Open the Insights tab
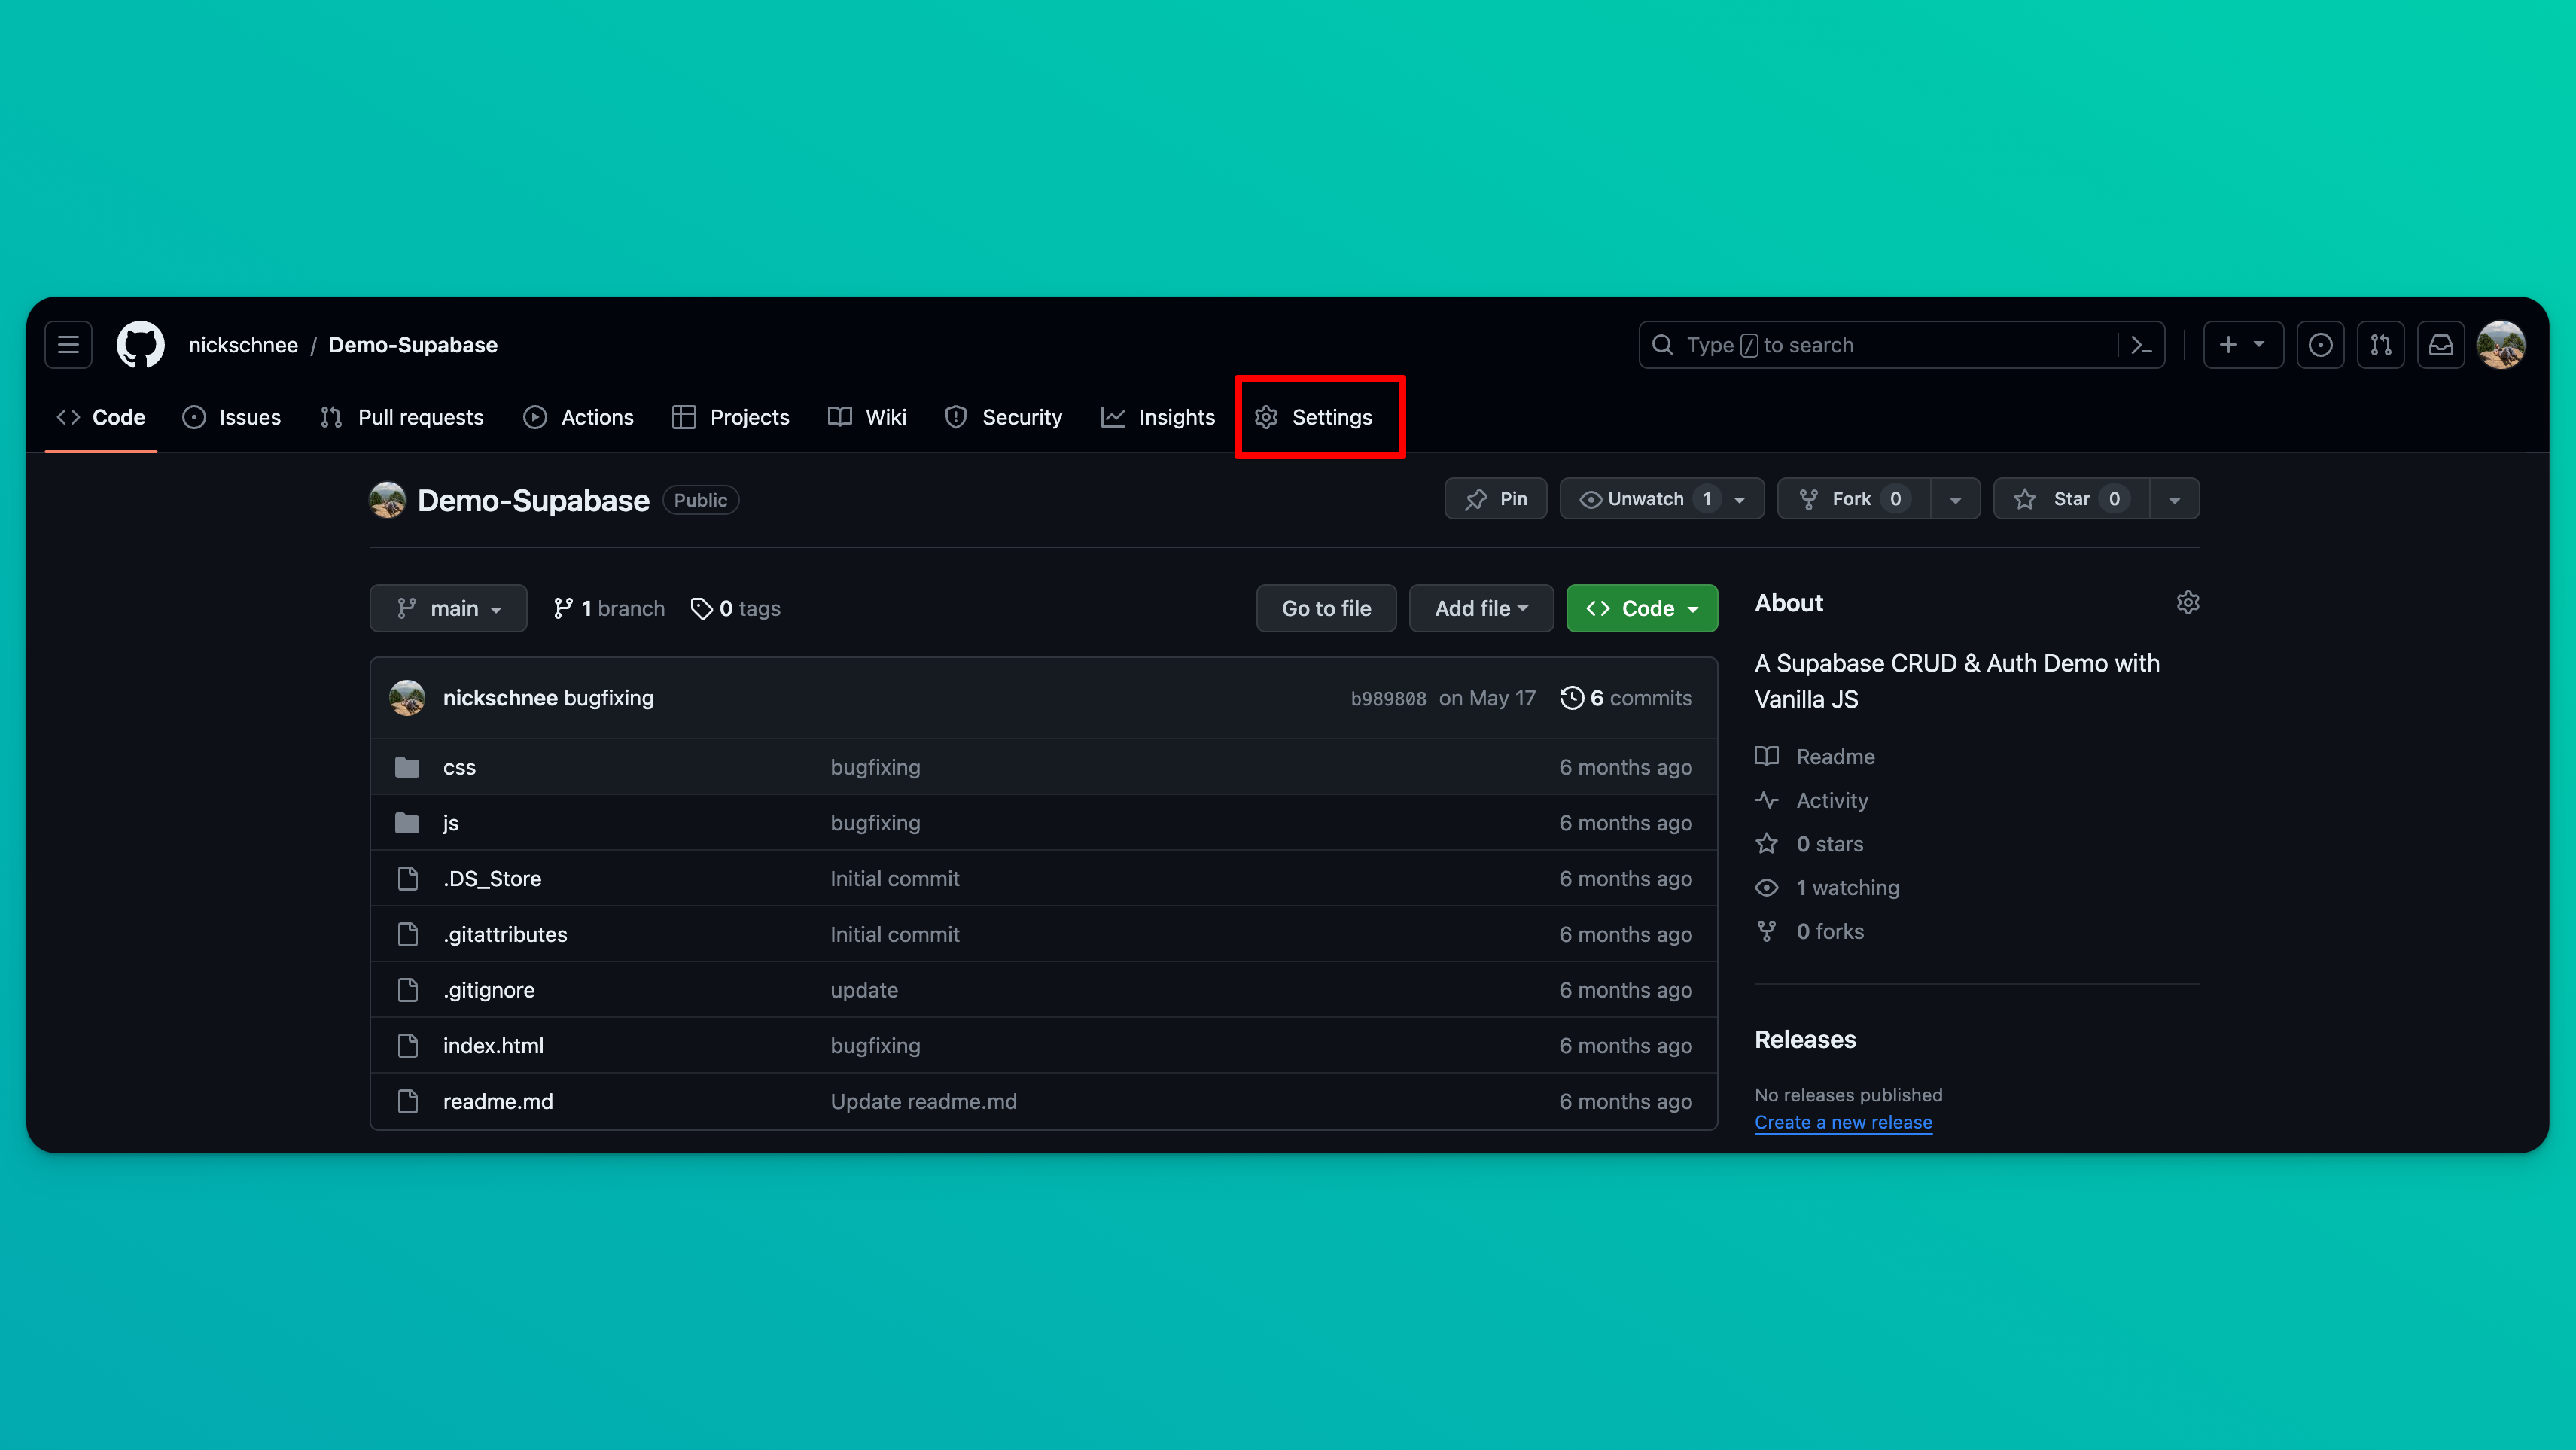2576x1450 pixels. tap(1157, 417)
